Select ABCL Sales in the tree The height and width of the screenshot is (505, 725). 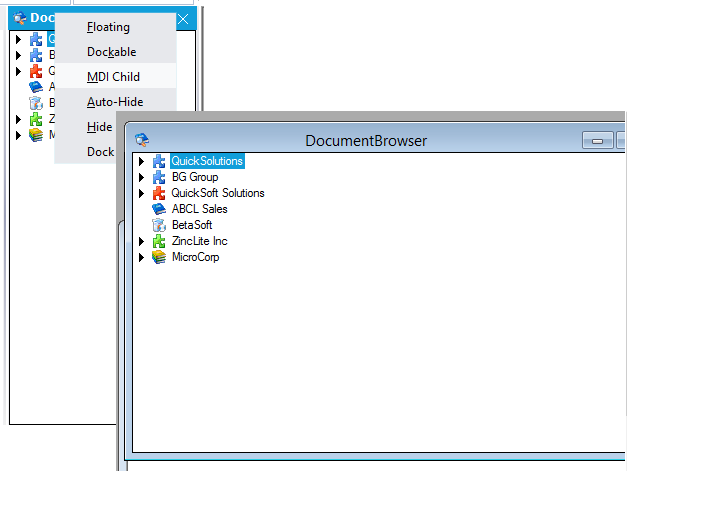pyautogui.click(x=200, y=209)
